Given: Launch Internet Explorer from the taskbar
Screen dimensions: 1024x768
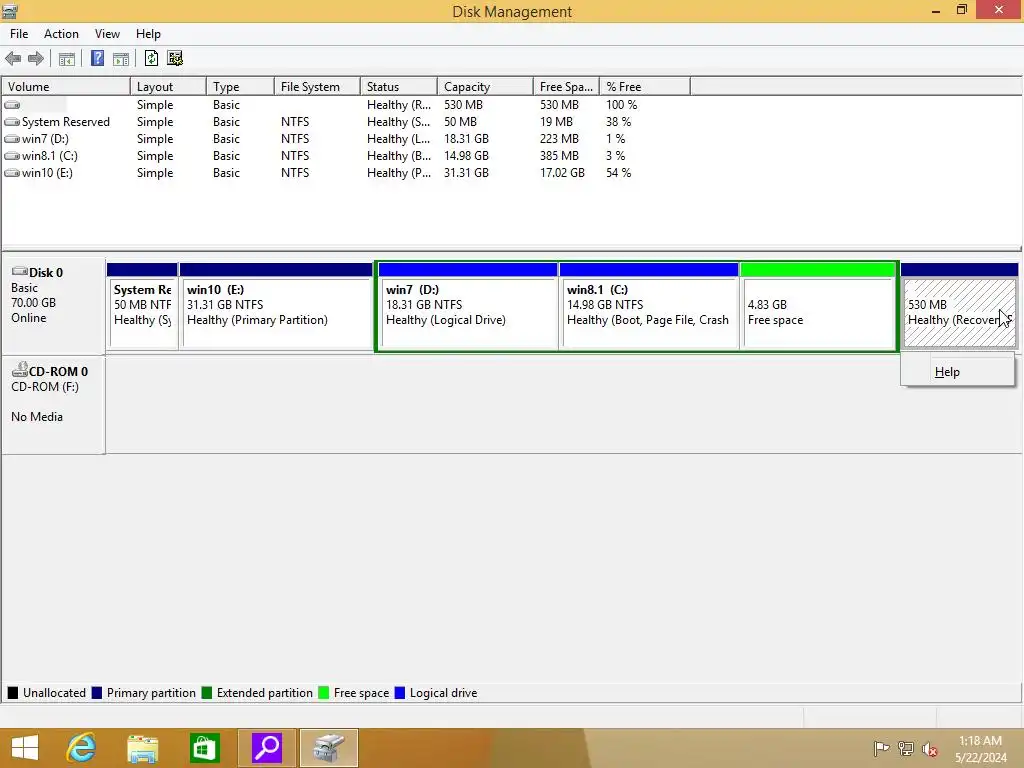Looking at the screenshot, I should click(x=81, y=748).
